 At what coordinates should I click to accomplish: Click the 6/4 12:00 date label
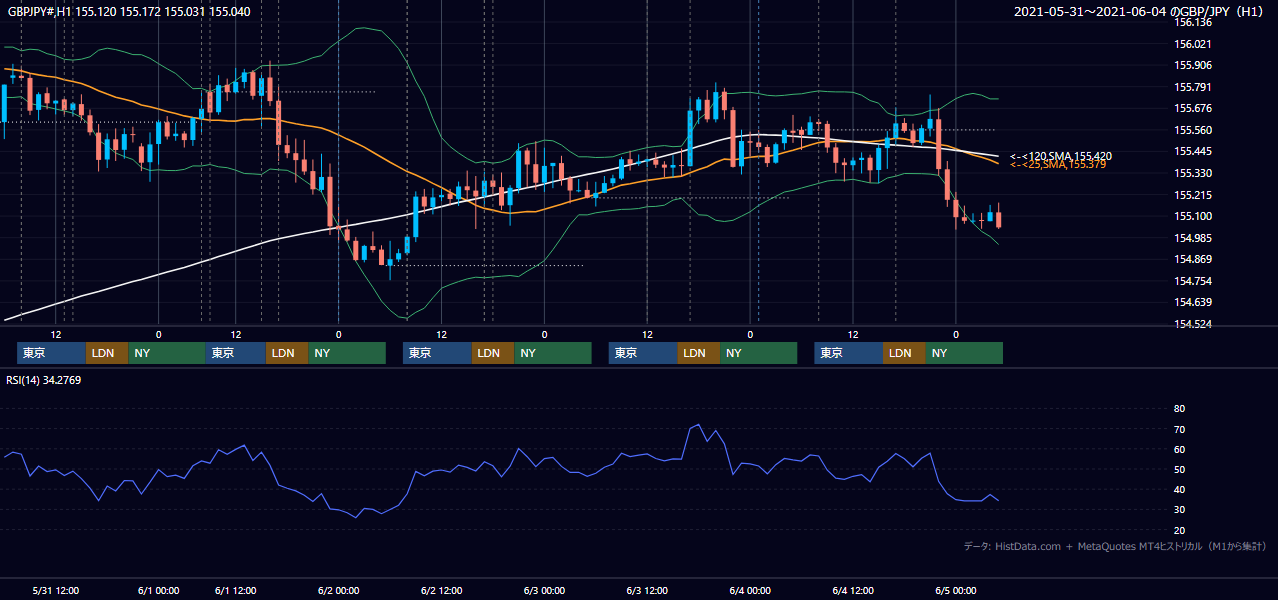coord(853,590)
